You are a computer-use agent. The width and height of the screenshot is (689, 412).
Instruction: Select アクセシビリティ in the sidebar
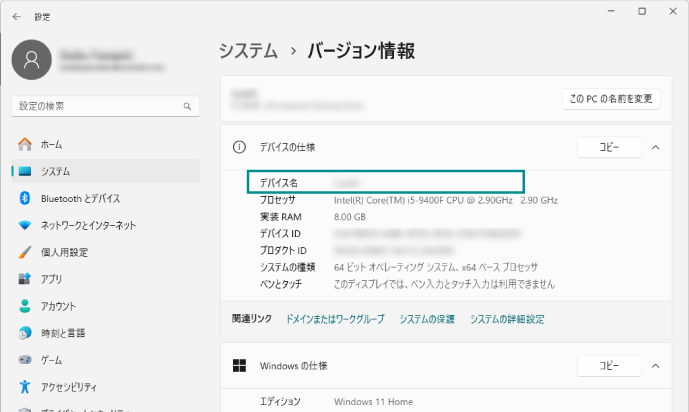click(69, 386)
